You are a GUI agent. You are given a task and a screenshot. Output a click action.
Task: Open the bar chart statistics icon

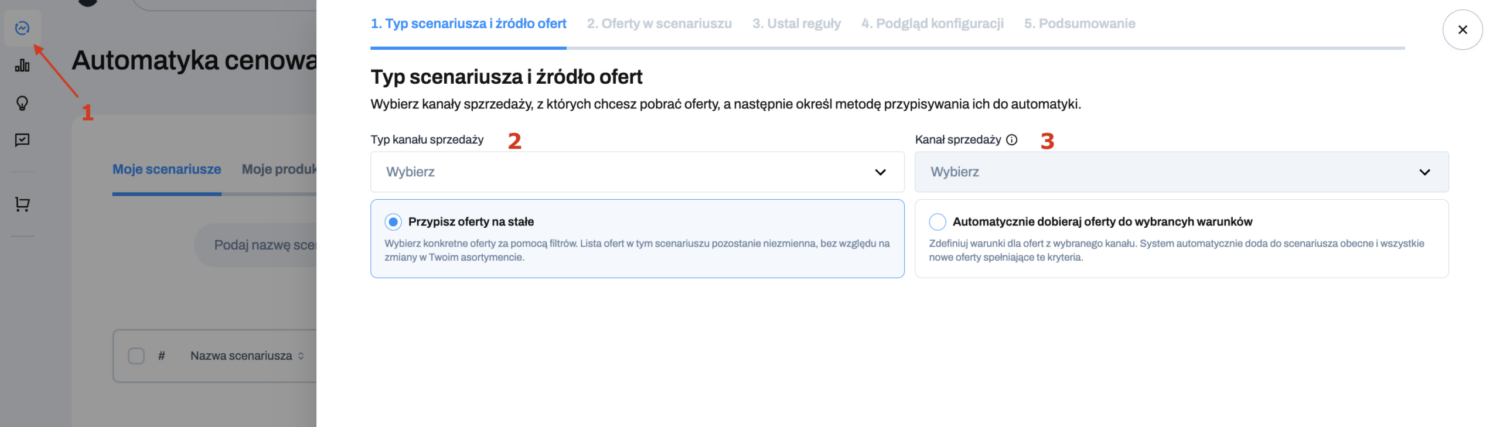(x=22, y=66)
